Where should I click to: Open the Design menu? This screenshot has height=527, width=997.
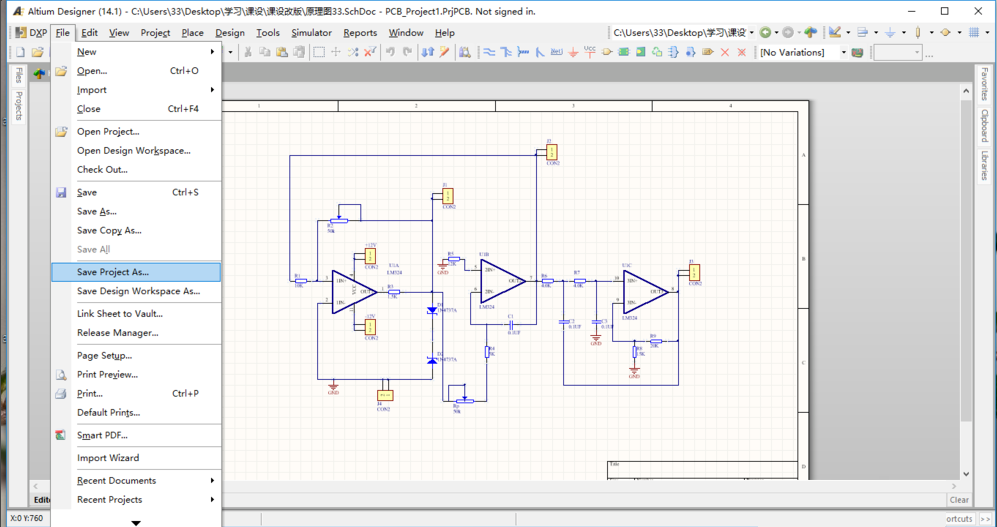coord(229,33)
